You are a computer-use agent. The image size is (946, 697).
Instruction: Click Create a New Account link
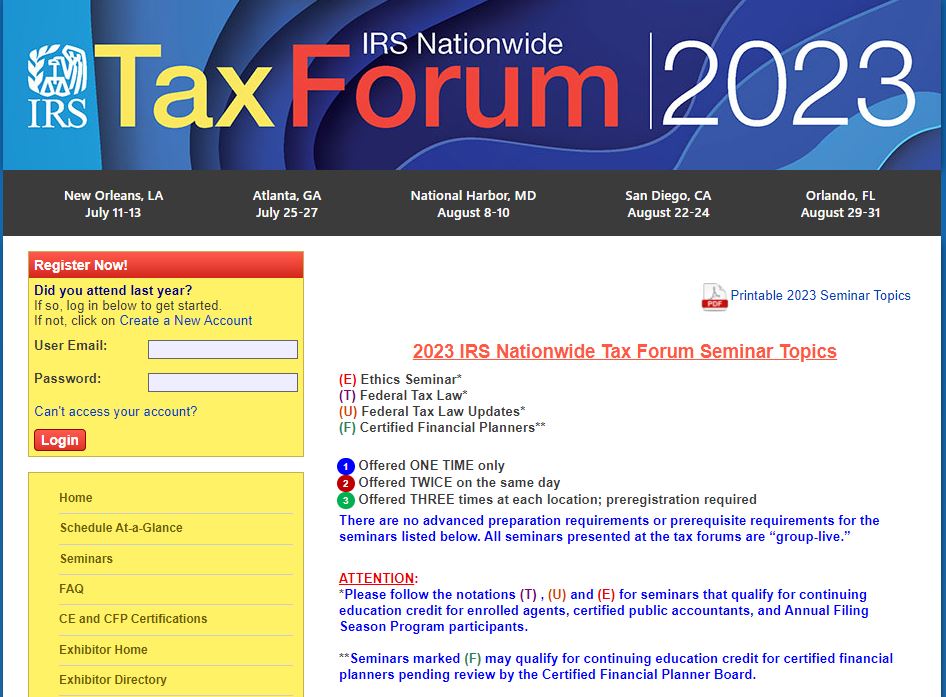pyautogui.click(x=186, y=320)
